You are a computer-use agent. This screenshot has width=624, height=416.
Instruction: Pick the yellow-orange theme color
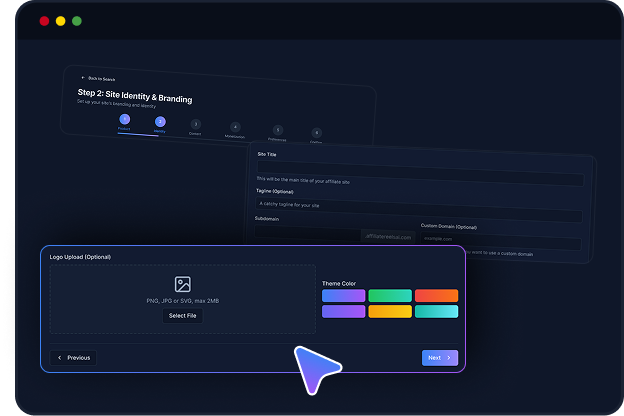[389, 312]
